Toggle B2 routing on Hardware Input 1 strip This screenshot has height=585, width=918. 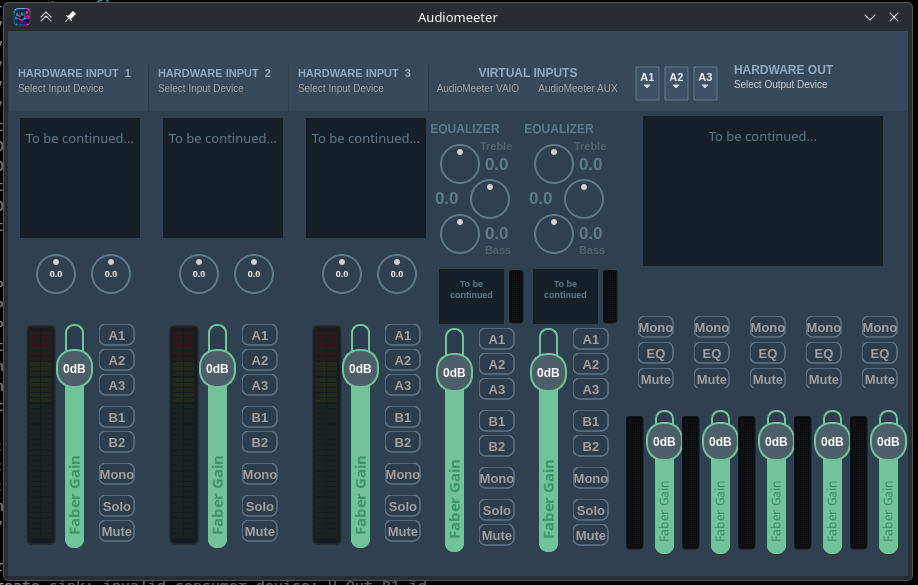[117, 442]
